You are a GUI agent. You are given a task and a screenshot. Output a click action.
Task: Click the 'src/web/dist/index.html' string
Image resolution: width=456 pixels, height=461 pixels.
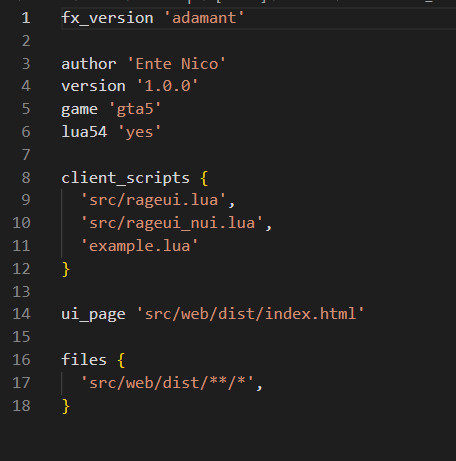click(251, 314)
